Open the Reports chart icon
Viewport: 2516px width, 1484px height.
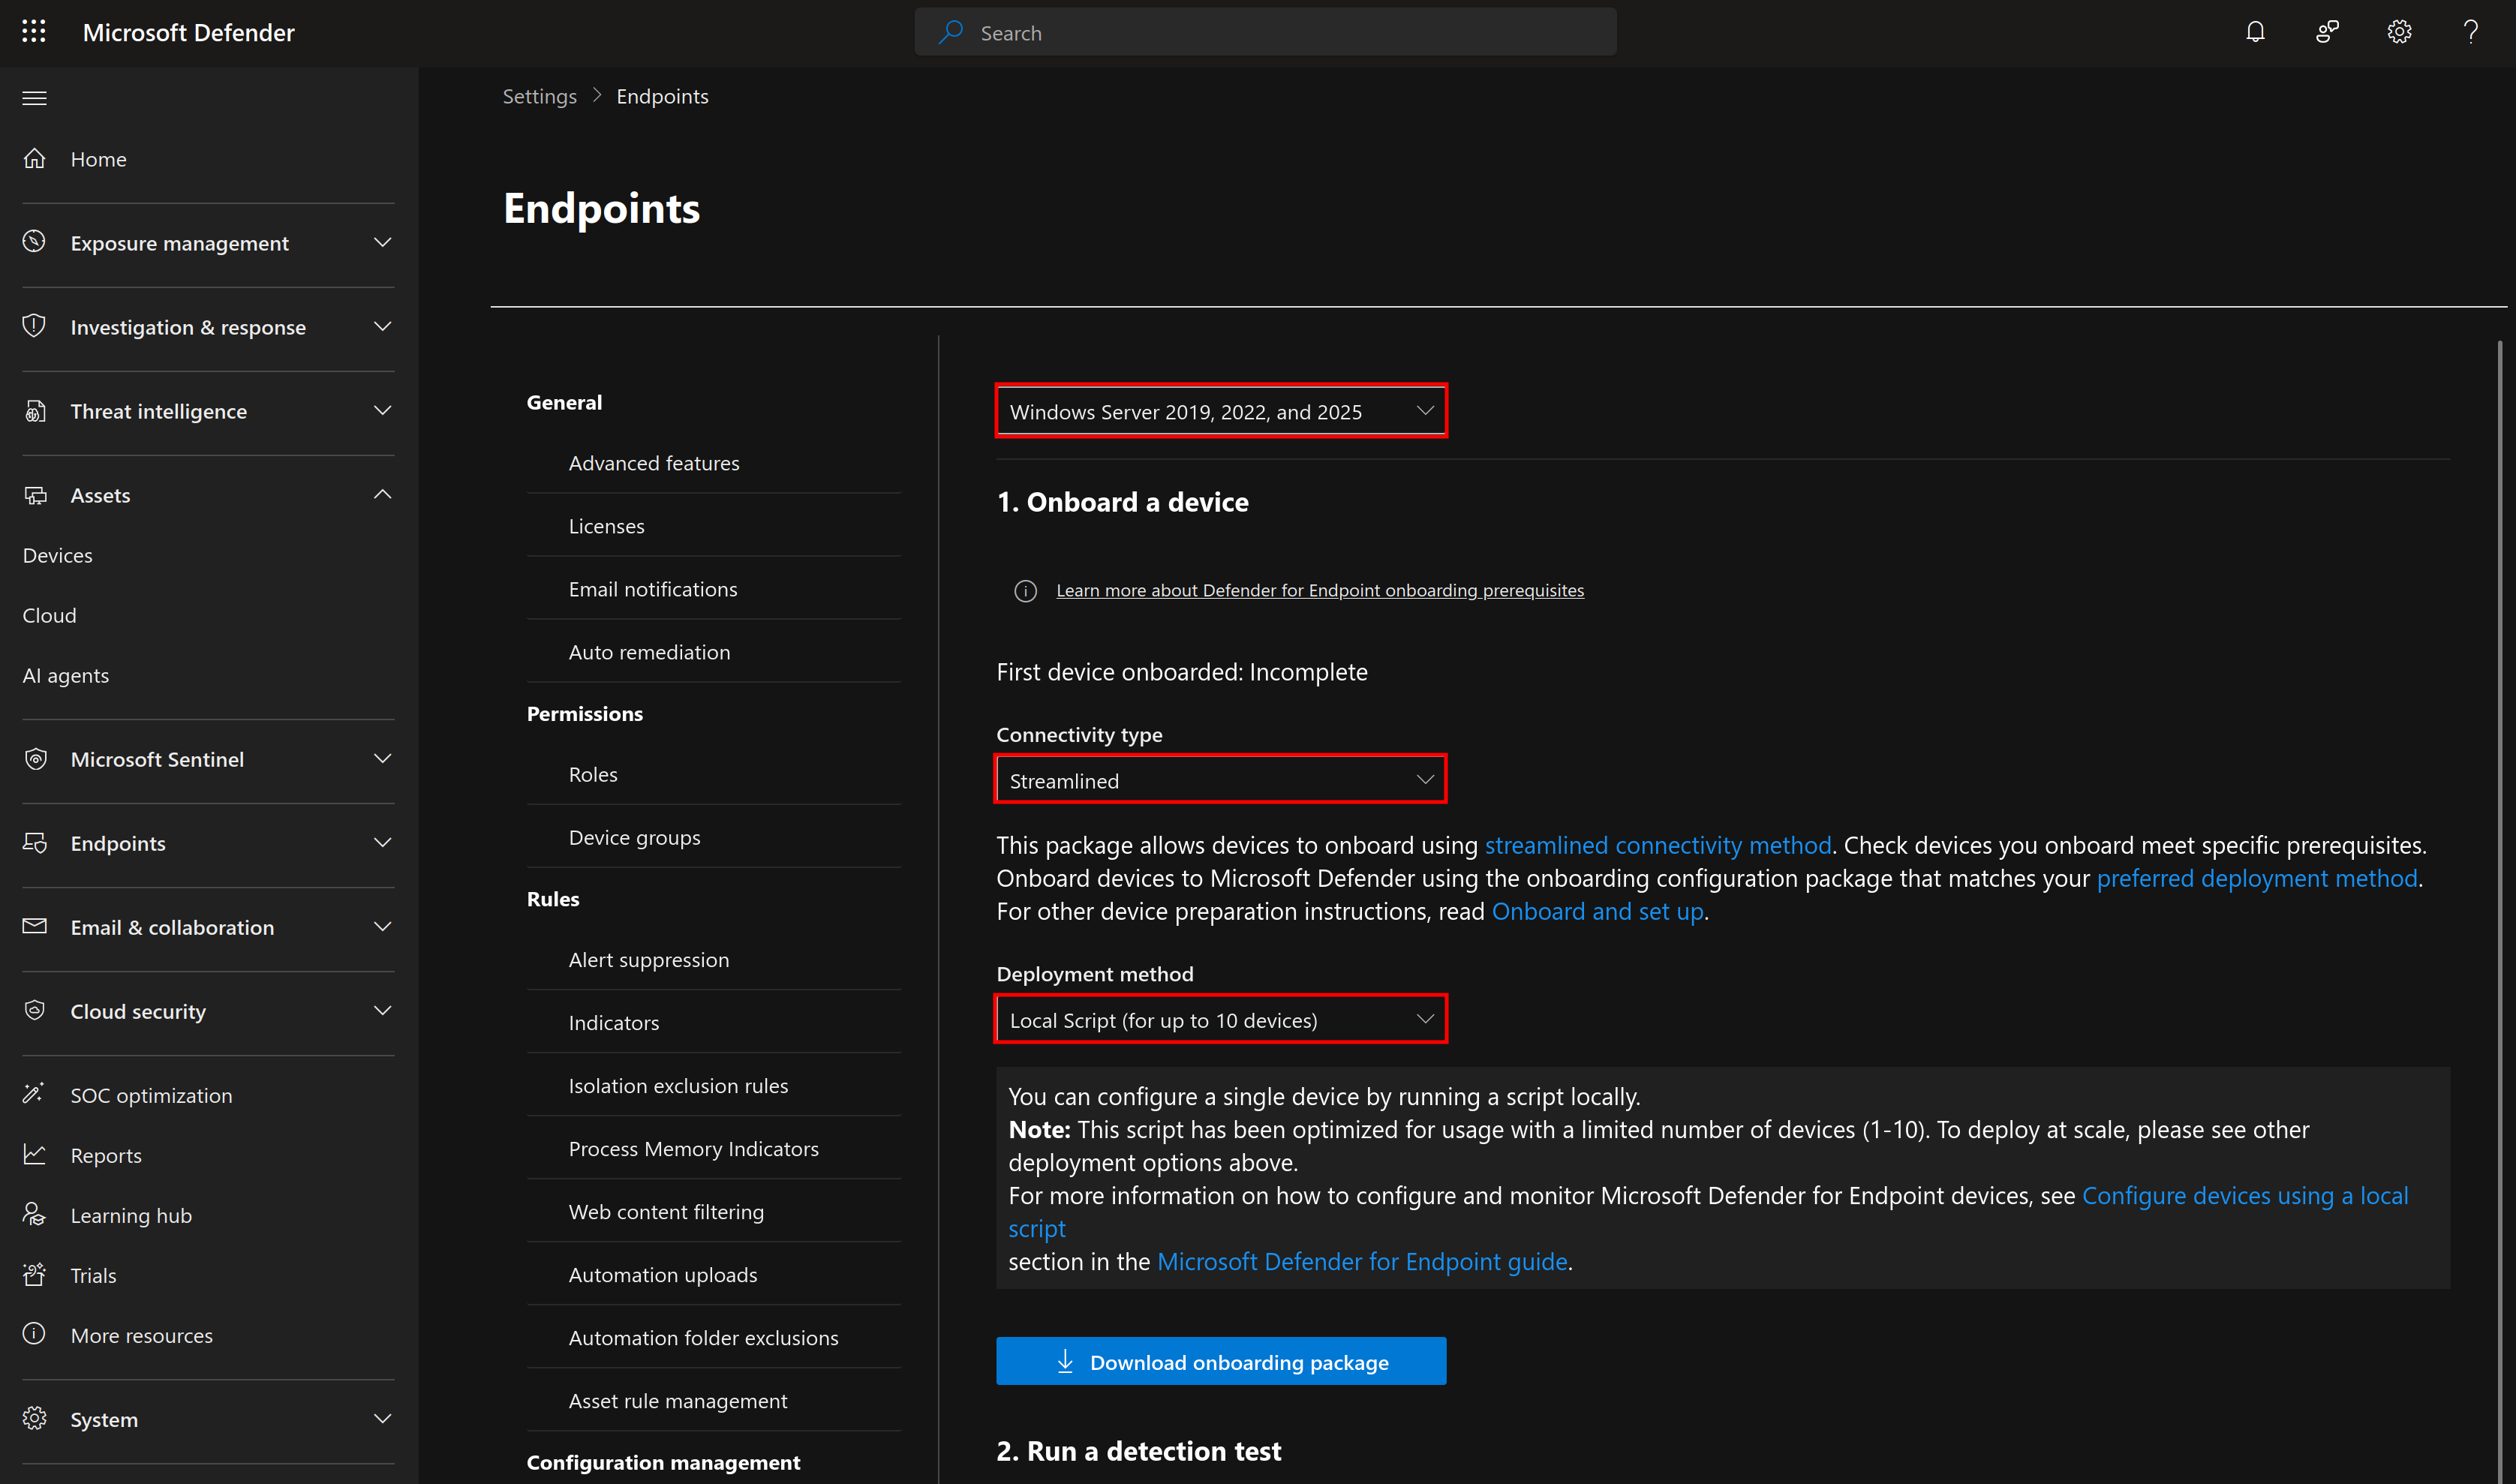(x=35, y=1155)
